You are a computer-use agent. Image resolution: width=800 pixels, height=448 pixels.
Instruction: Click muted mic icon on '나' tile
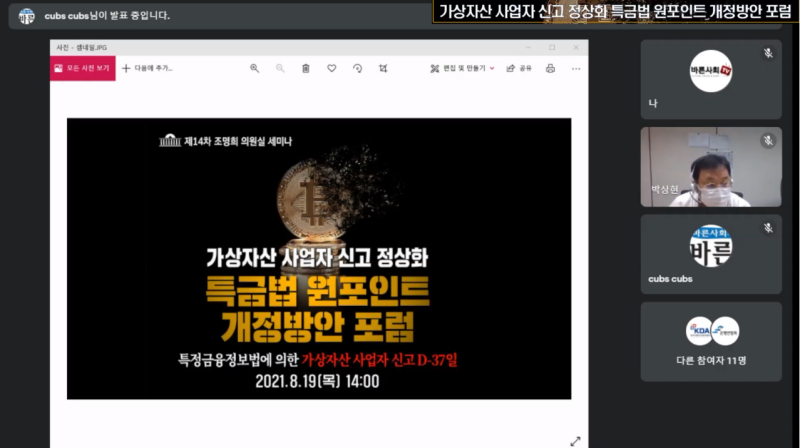coord(768,53)
